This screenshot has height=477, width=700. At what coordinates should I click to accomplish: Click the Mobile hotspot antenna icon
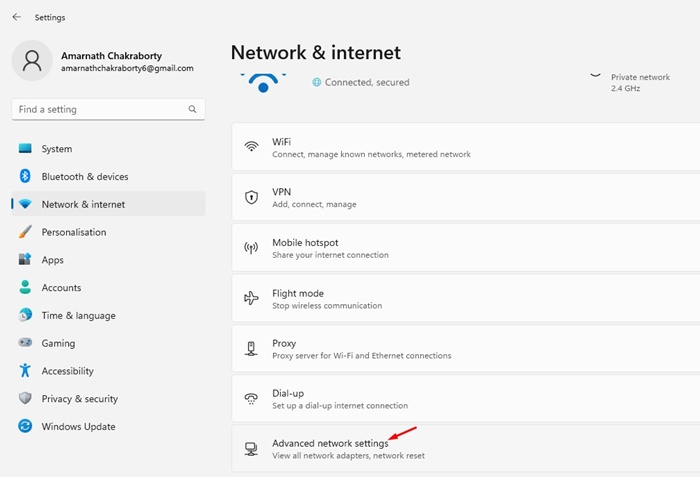[251, 247]
